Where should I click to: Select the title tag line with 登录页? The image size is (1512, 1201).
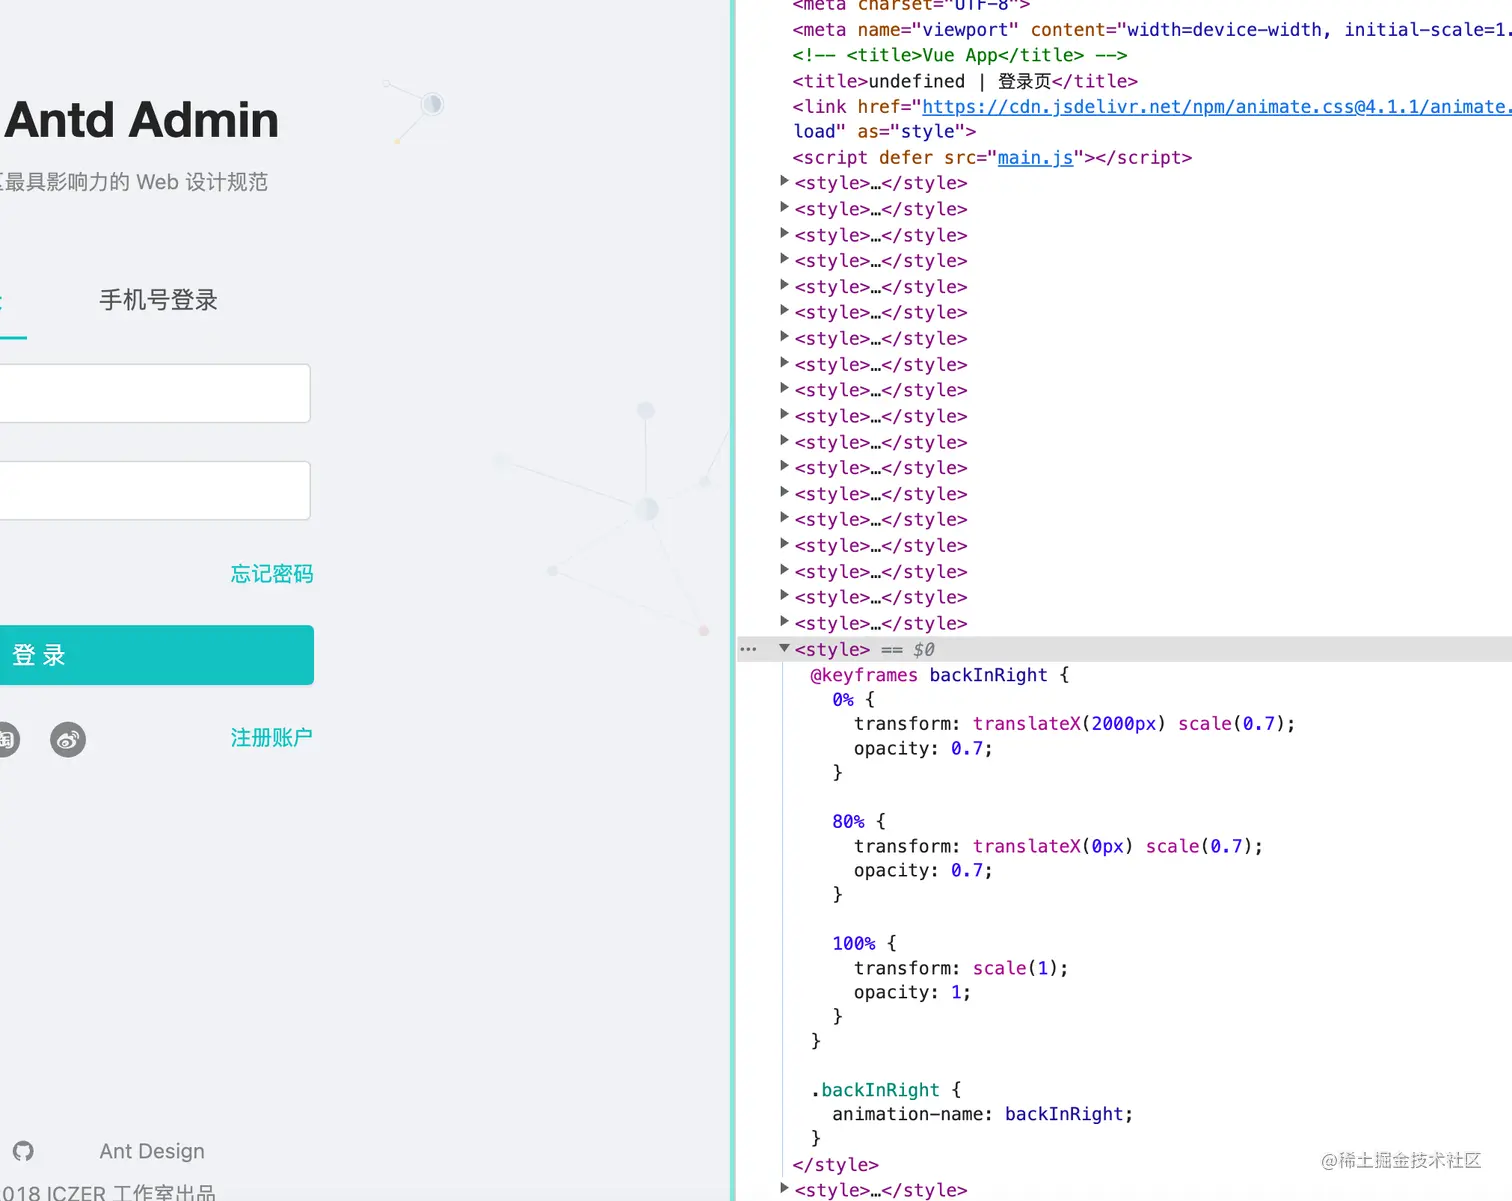[965, 81]
